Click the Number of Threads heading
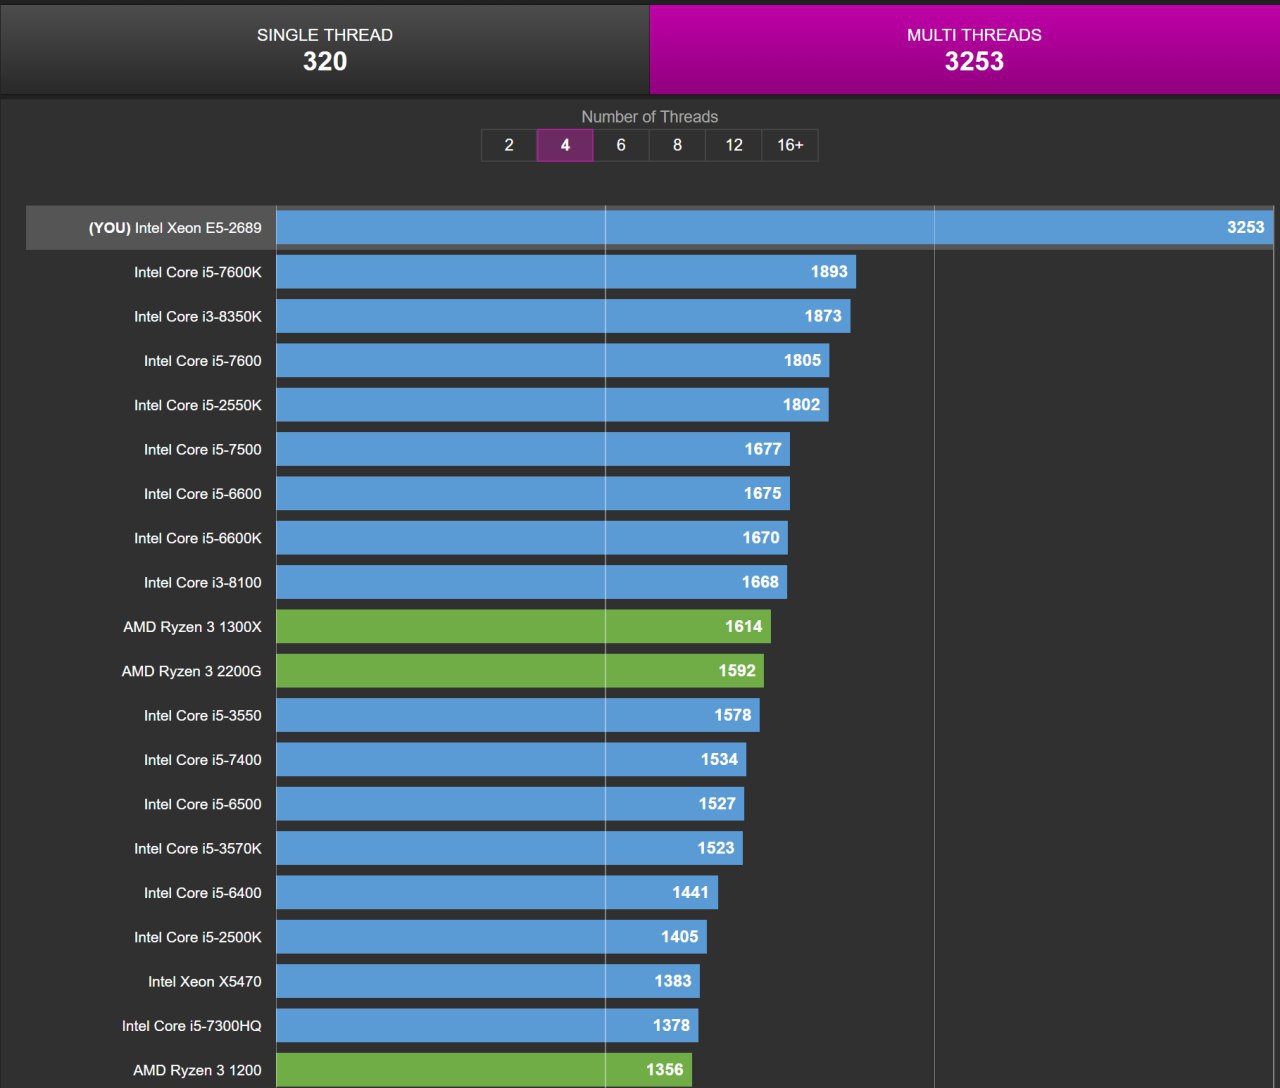This screenshot has width=1280, height=1088. click(x=650, y=117)
